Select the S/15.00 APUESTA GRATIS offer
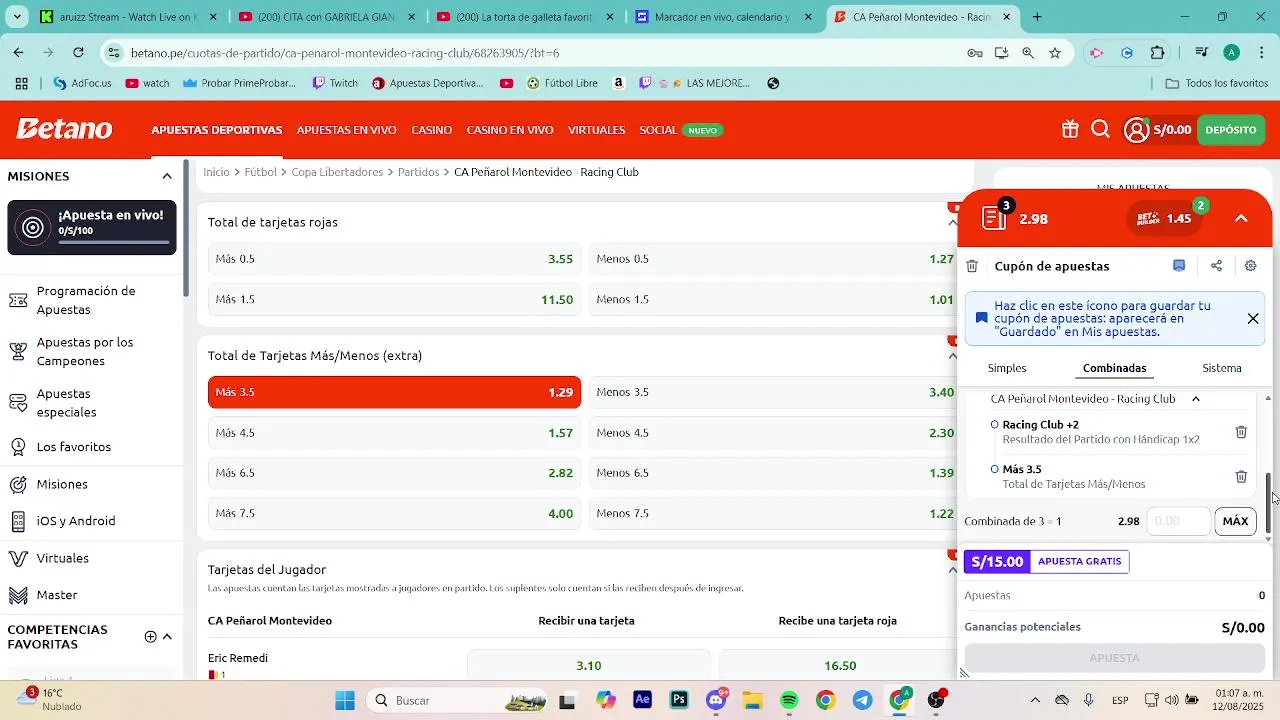Screen dimensions: 1280x720 point(1046,562)
